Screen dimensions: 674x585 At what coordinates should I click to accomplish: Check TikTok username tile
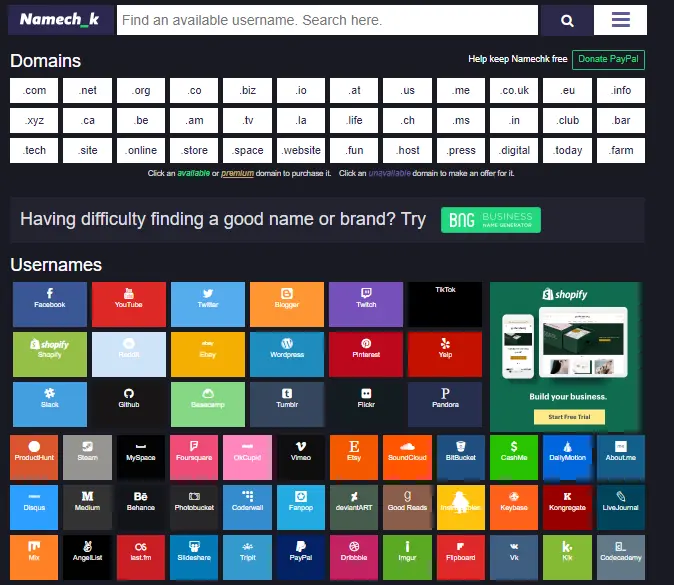(x=445, y=304)
